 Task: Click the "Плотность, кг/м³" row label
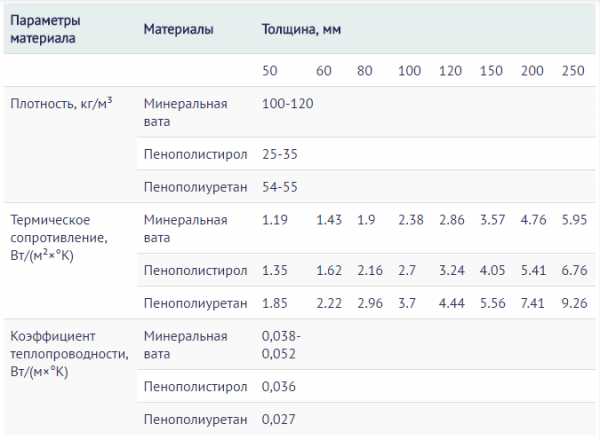coord(61,104)
